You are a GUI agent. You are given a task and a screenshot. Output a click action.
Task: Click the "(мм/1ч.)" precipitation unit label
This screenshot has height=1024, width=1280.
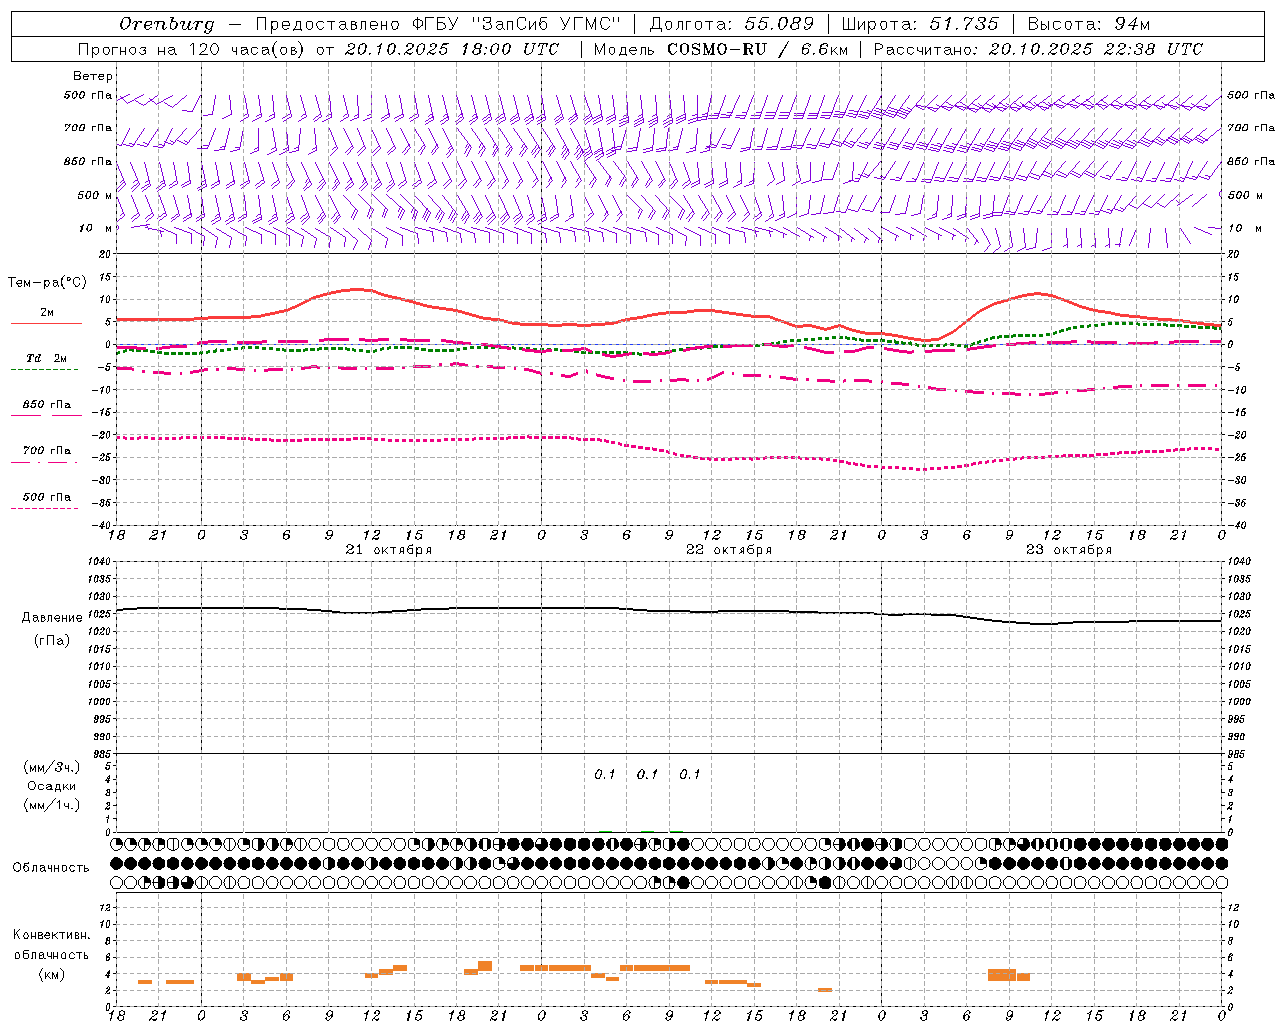click(x=52, y=805)
